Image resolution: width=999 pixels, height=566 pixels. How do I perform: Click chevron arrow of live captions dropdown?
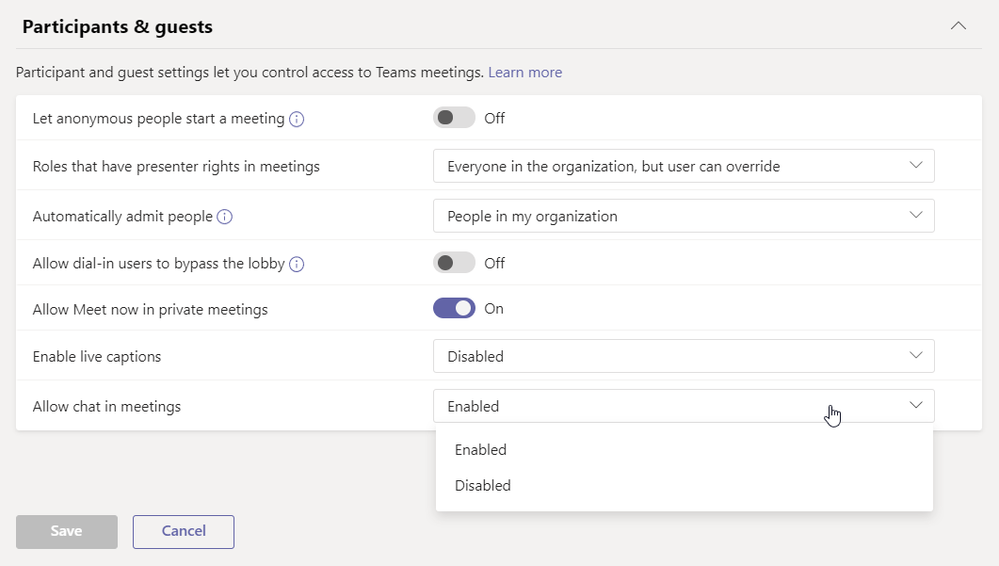916,355
